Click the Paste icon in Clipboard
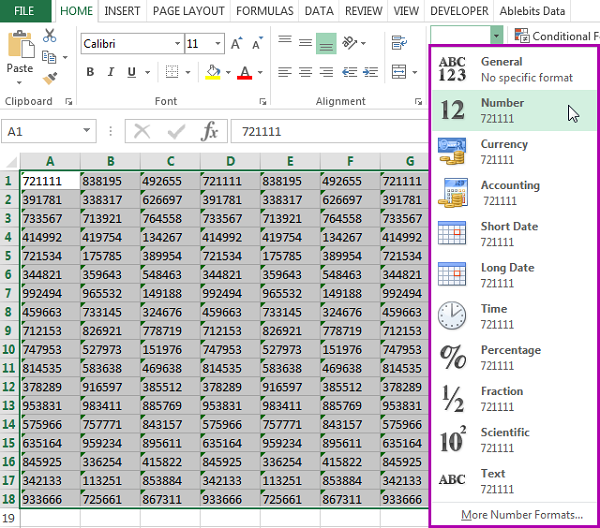600x528 pixels. (x=20, y=52)
